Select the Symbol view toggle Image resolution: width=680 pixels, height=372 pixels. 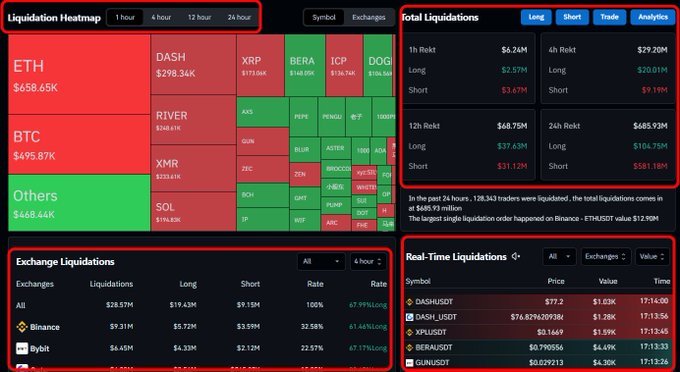click(324, 17)
